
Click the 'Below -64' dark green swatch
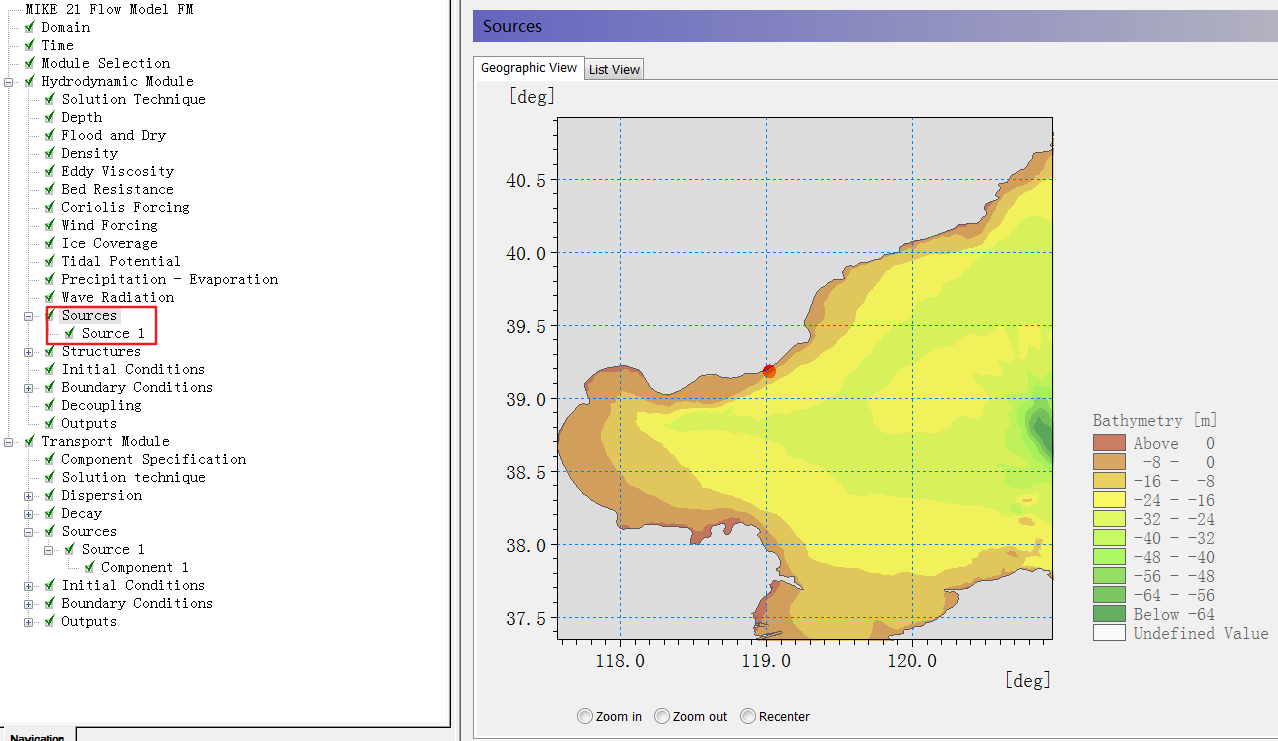point(1109,614)
